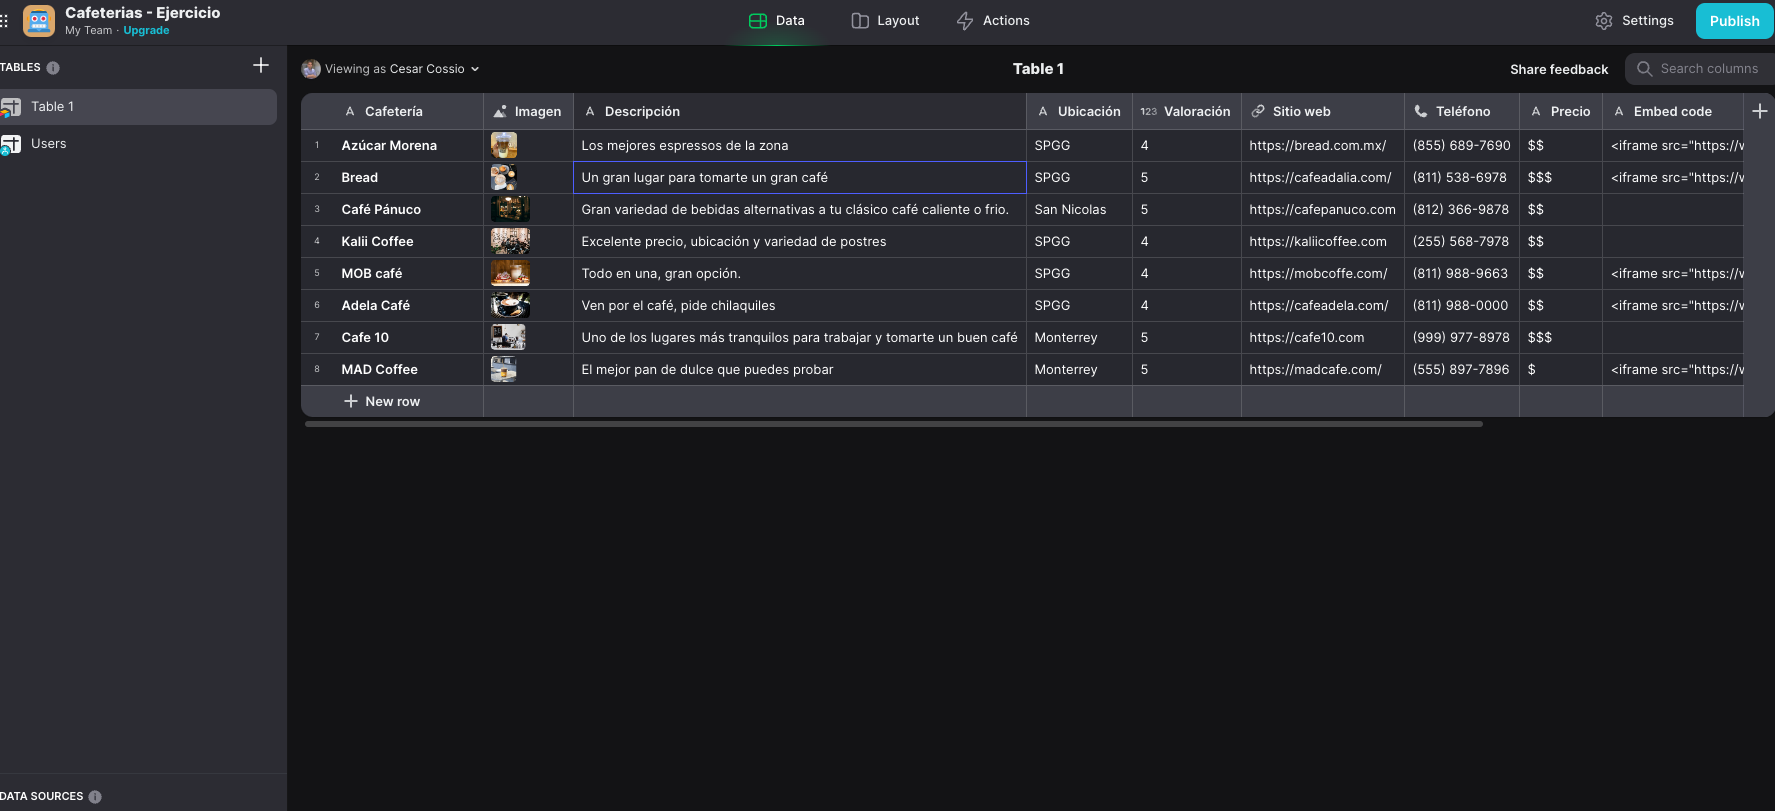Open the Azúcar Morena image thumbnail
This screenshot has height=811, width=1775.
point(504,145)
